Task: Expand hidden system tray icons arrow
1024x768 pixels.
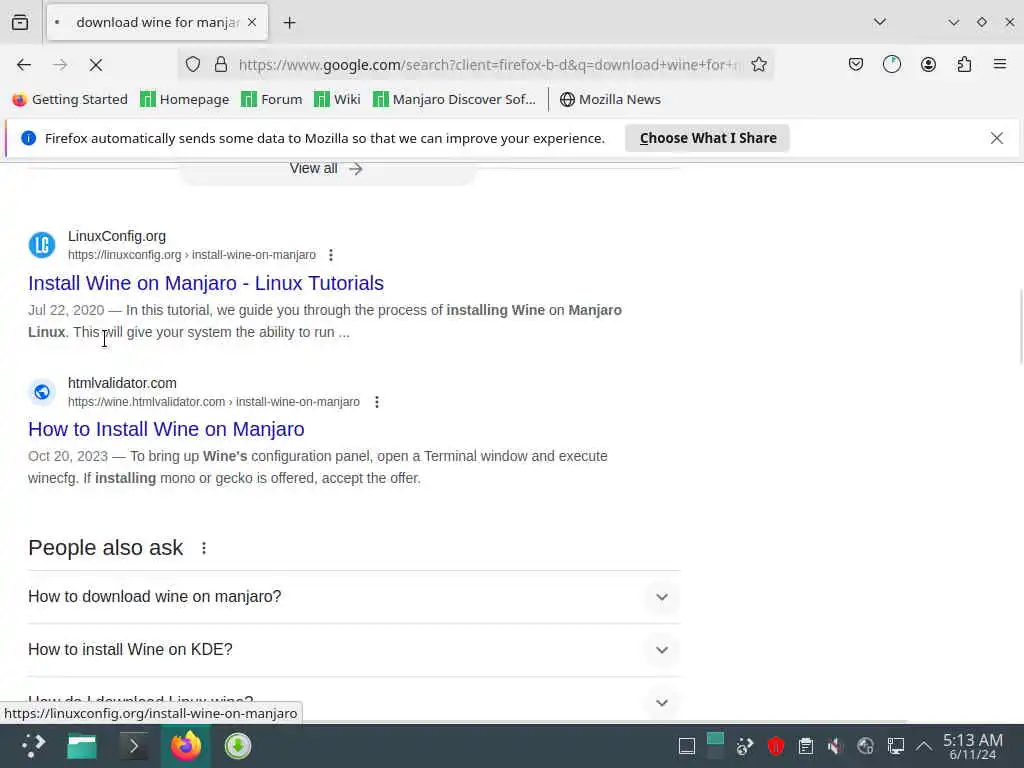Action: coord(924,746)
